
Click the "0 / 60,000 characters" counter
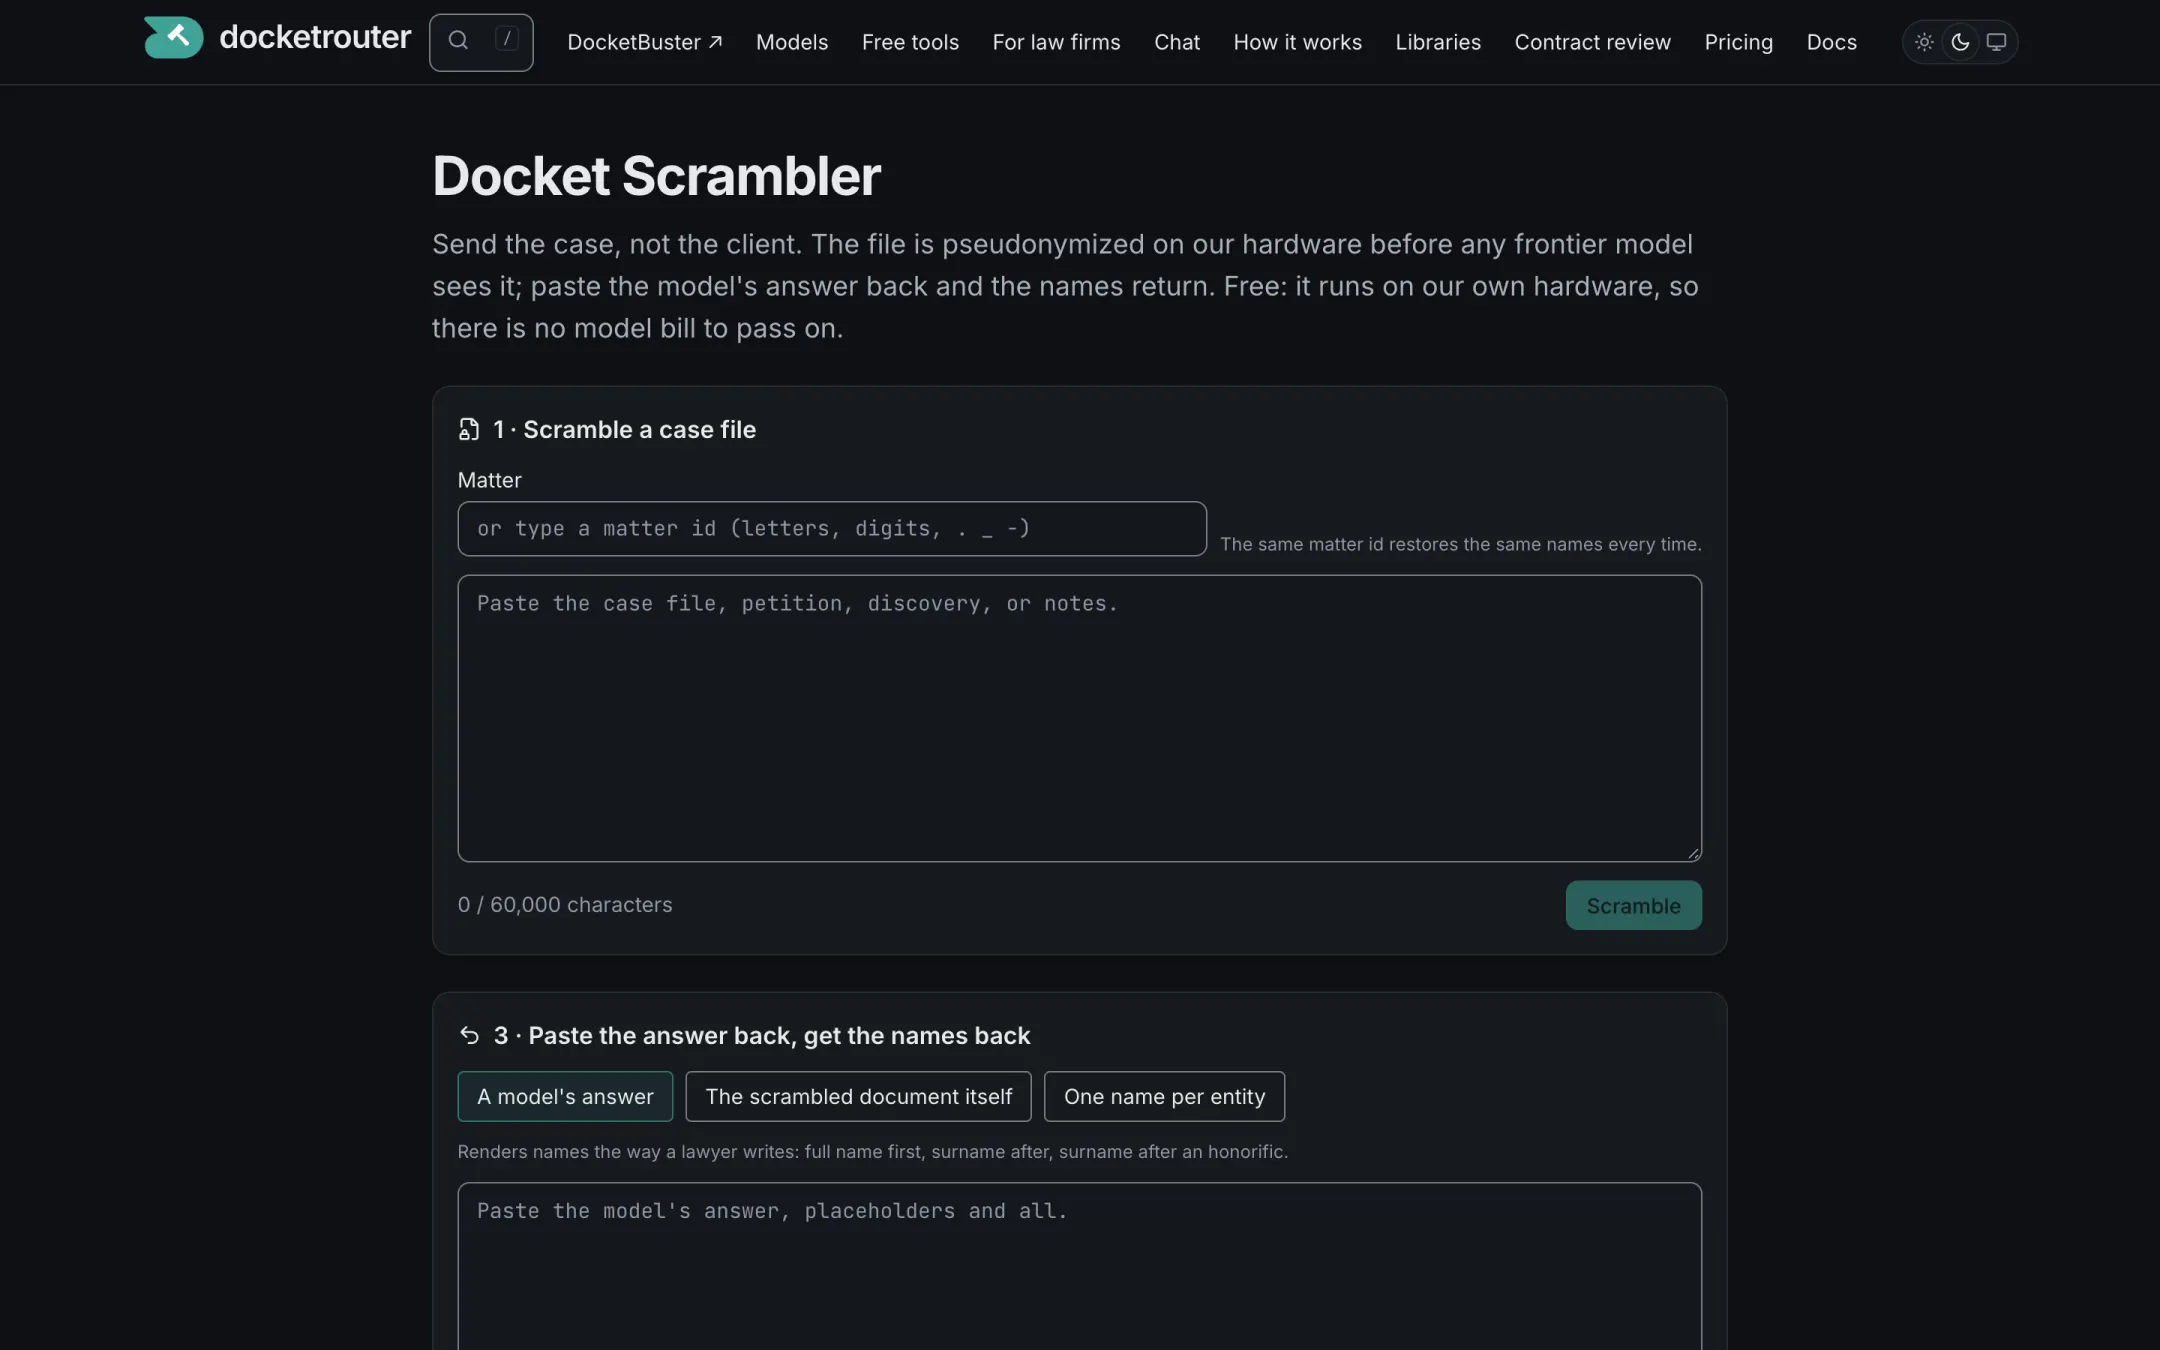point(565,905)
